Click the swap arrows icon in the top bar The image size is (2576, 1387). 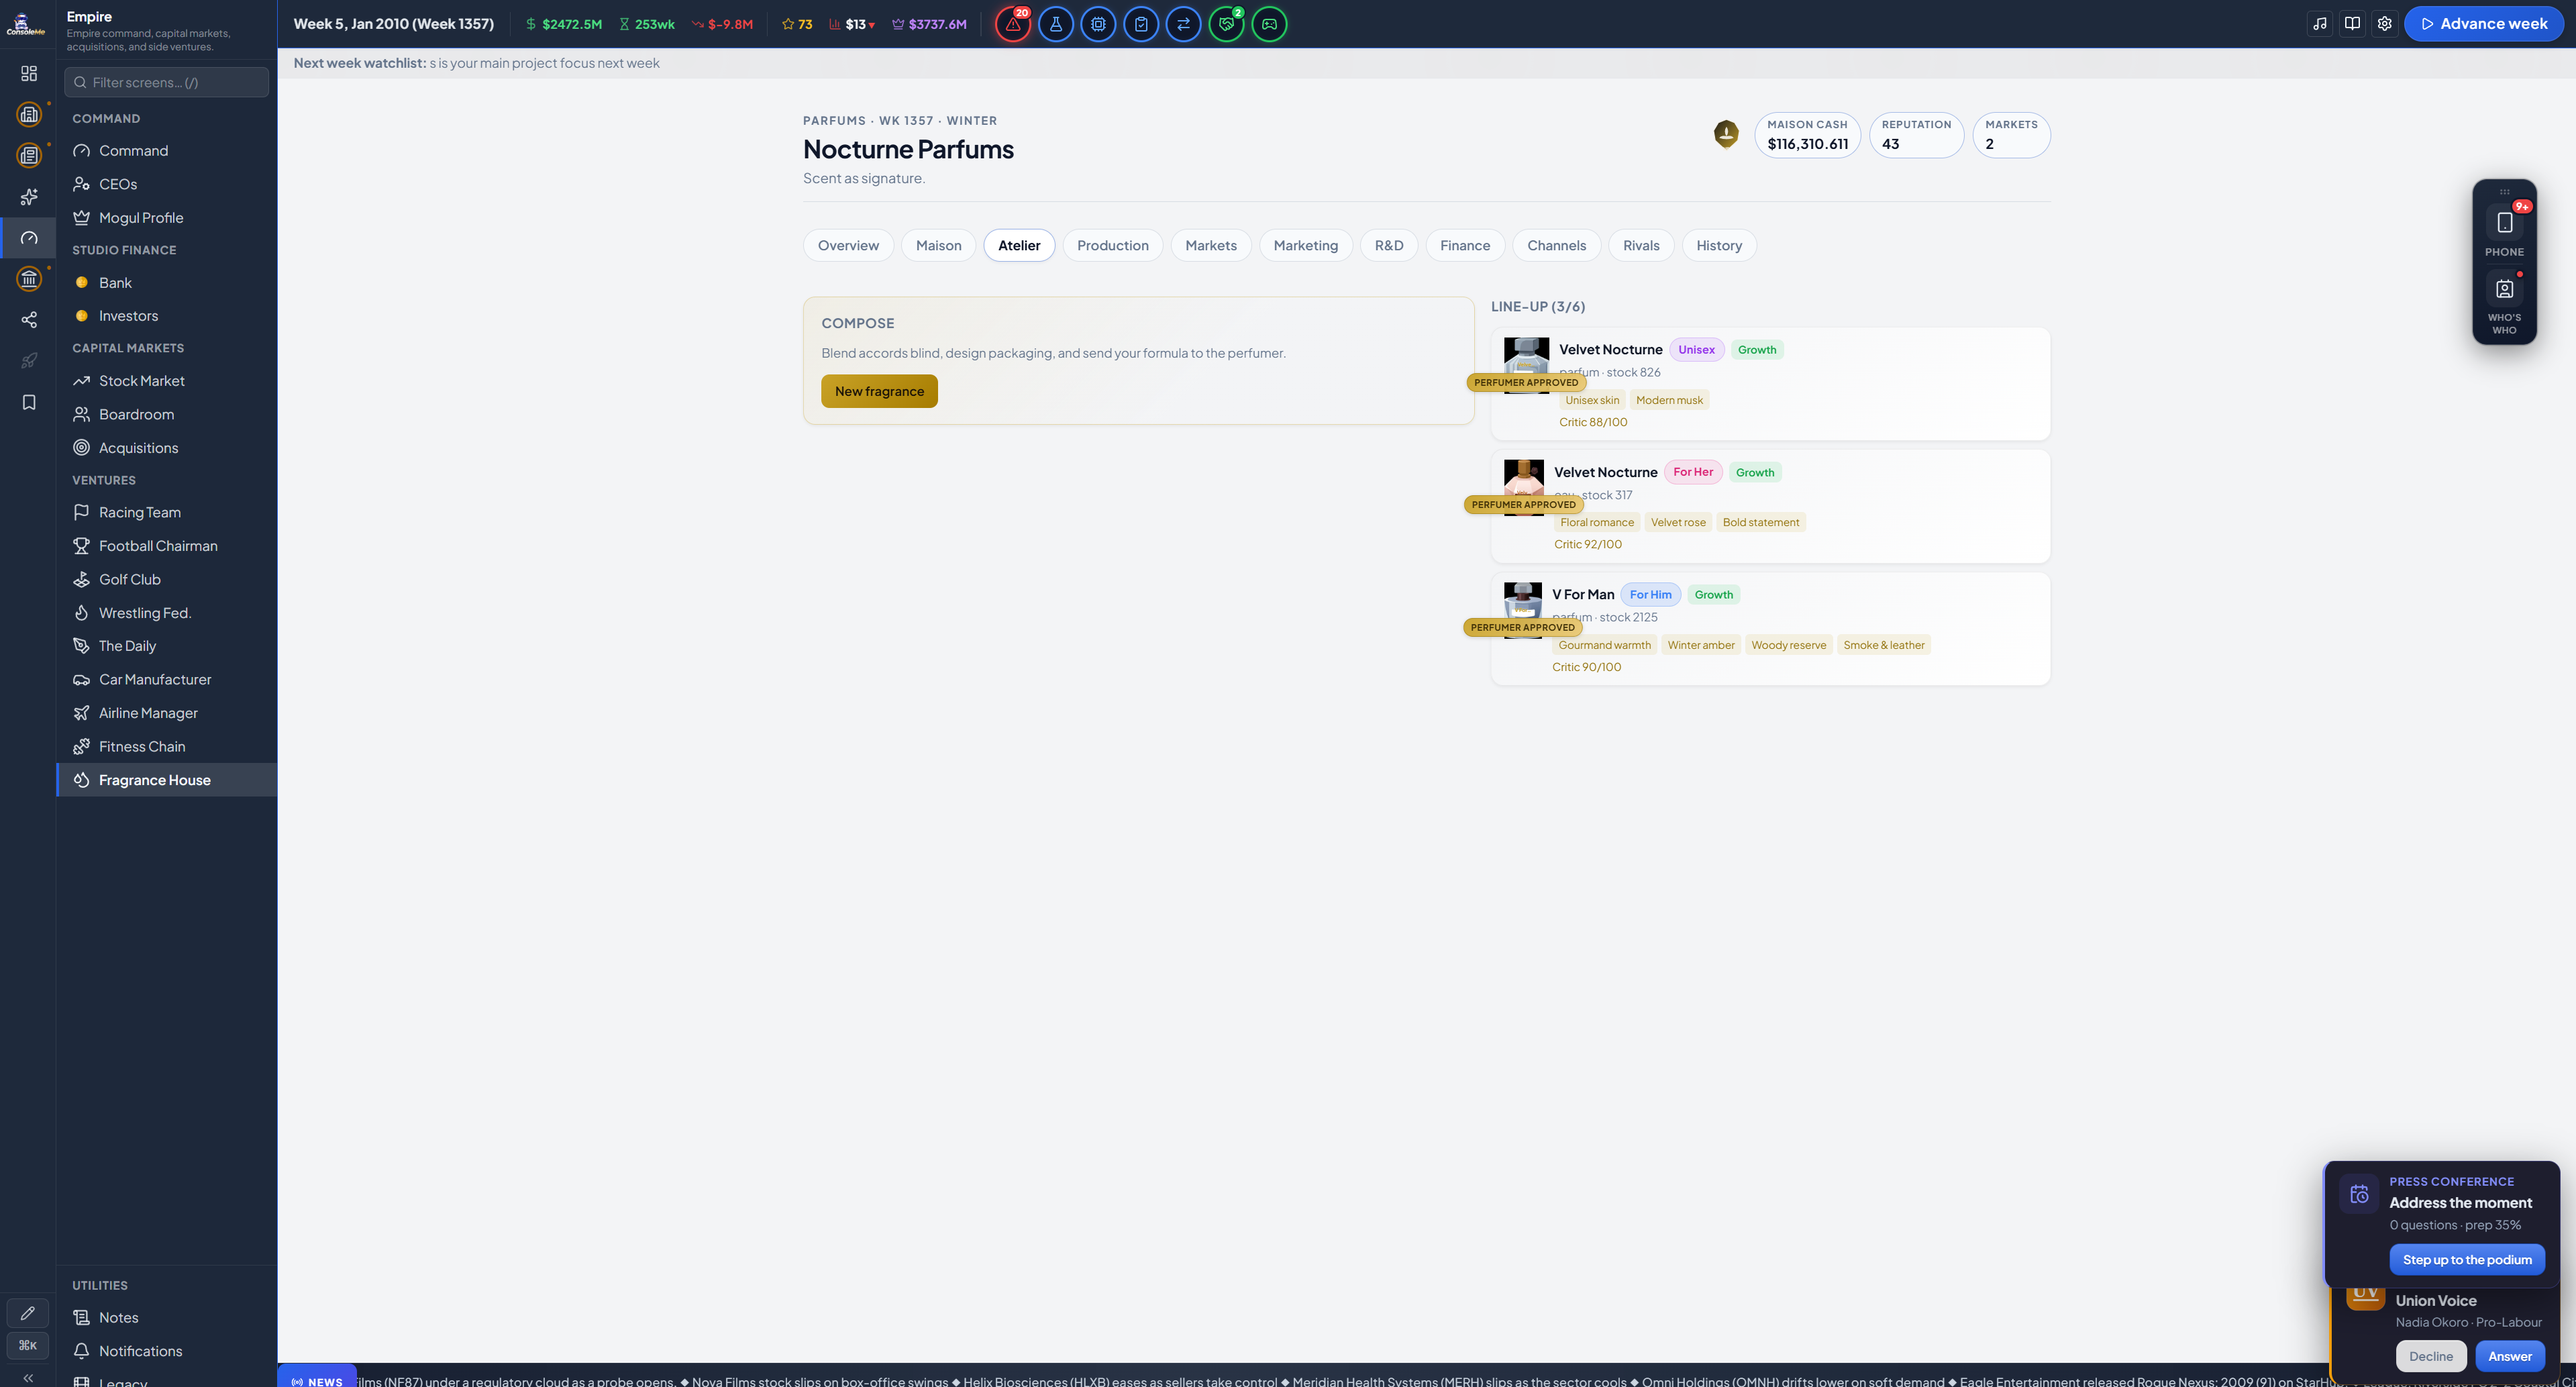click(1183, 24)
